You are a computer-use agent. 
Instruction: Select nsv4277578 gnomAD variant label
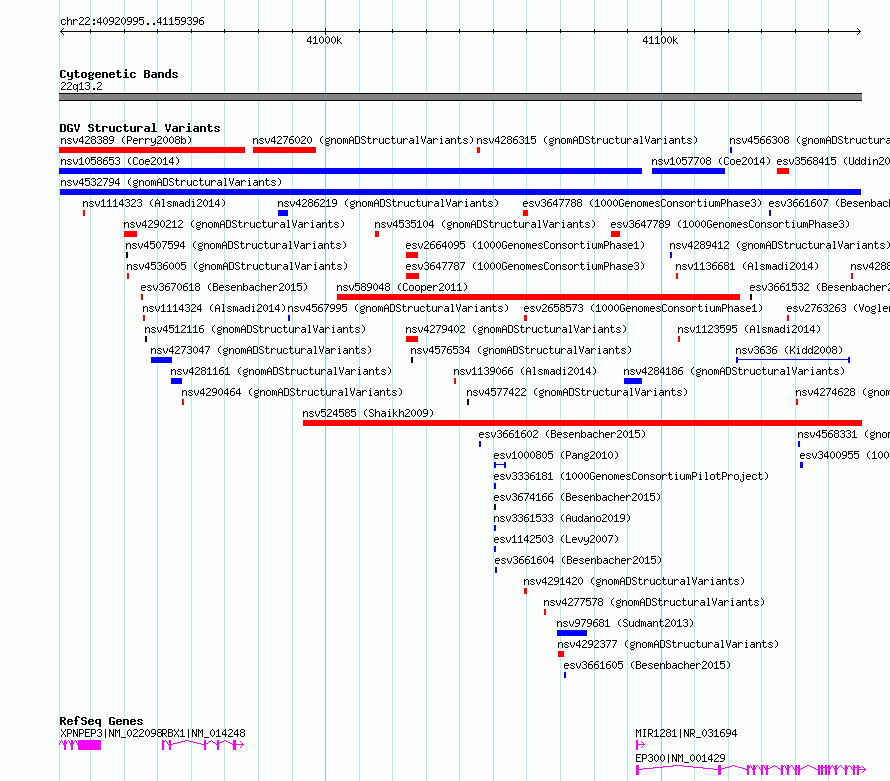click(x=654, y=602)
